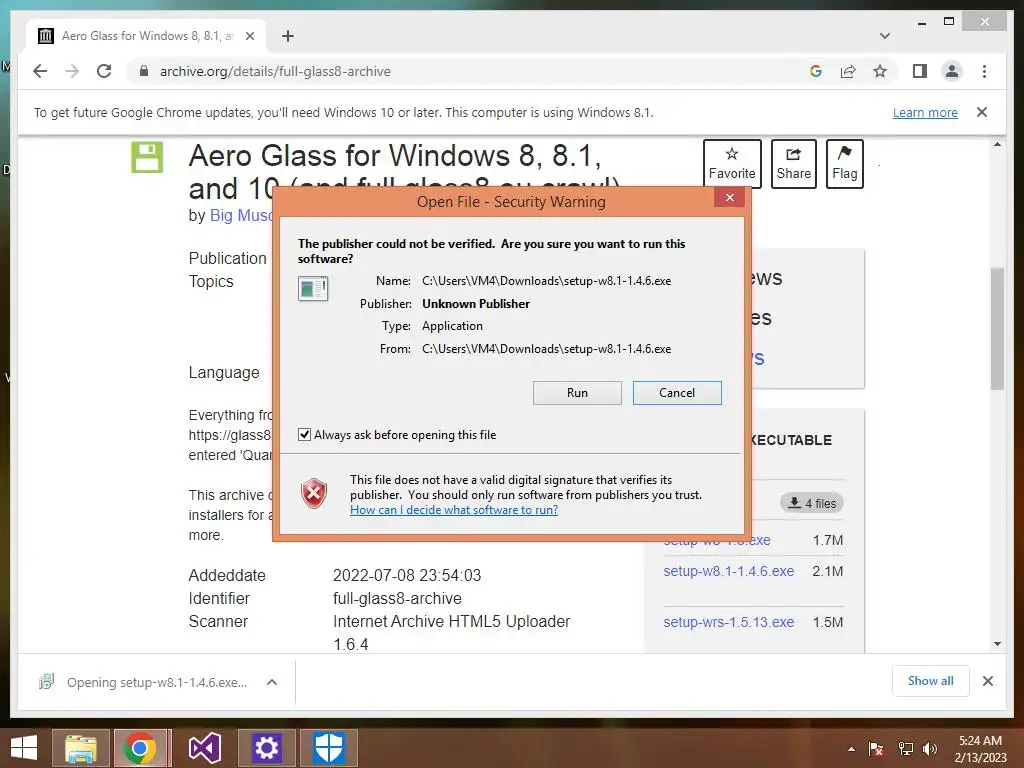The image size is (1024, 768).
Task: Uncheck Always ask before opening this file
Action: [304, 434]
